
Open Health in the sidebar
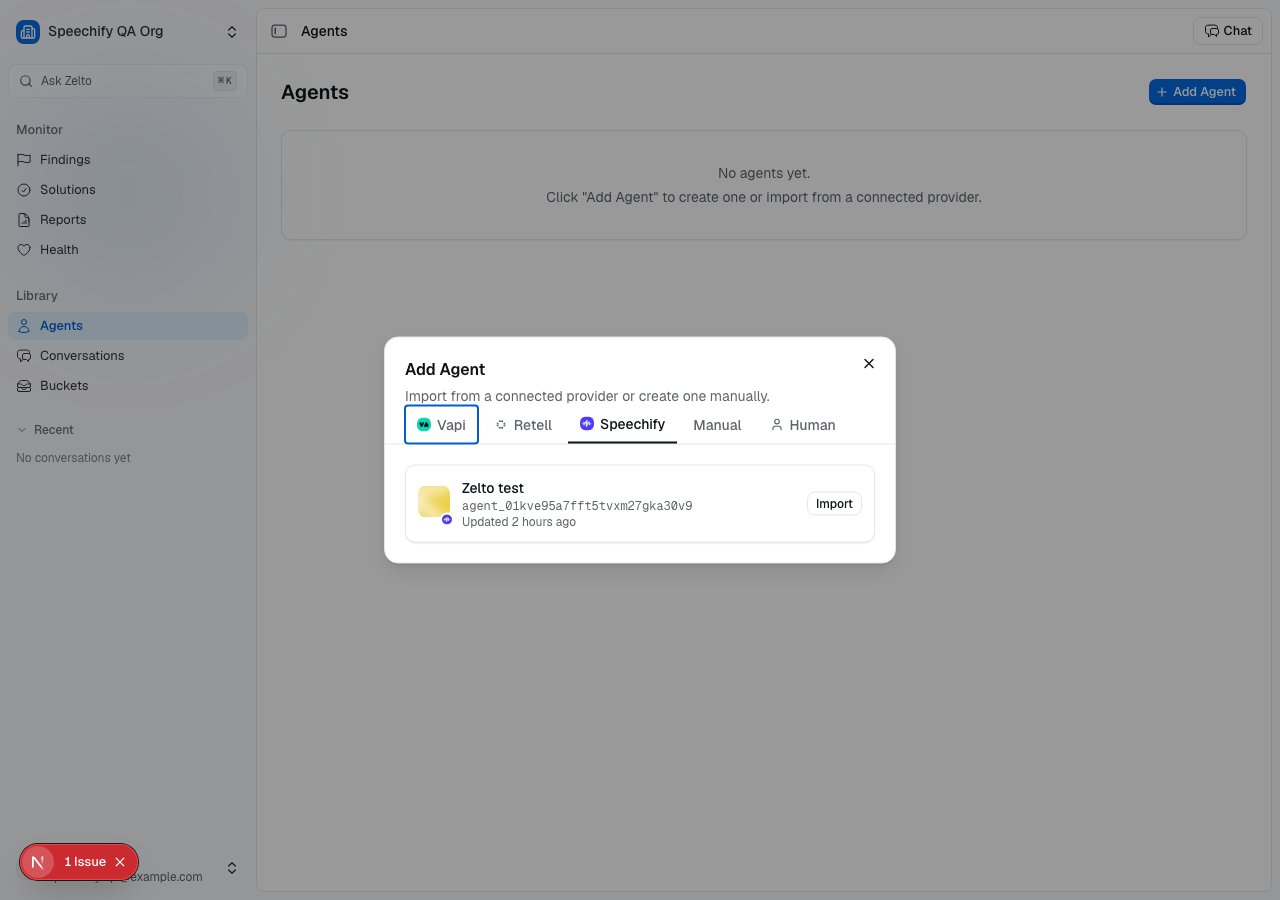(128, 250)
